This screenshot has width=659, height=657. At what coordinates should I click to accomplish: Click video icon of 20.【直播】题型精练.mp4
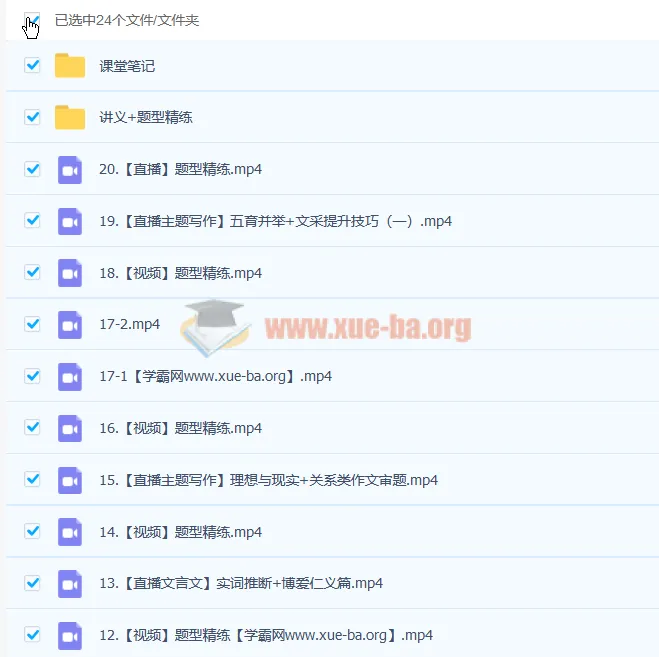click(70, 169)
